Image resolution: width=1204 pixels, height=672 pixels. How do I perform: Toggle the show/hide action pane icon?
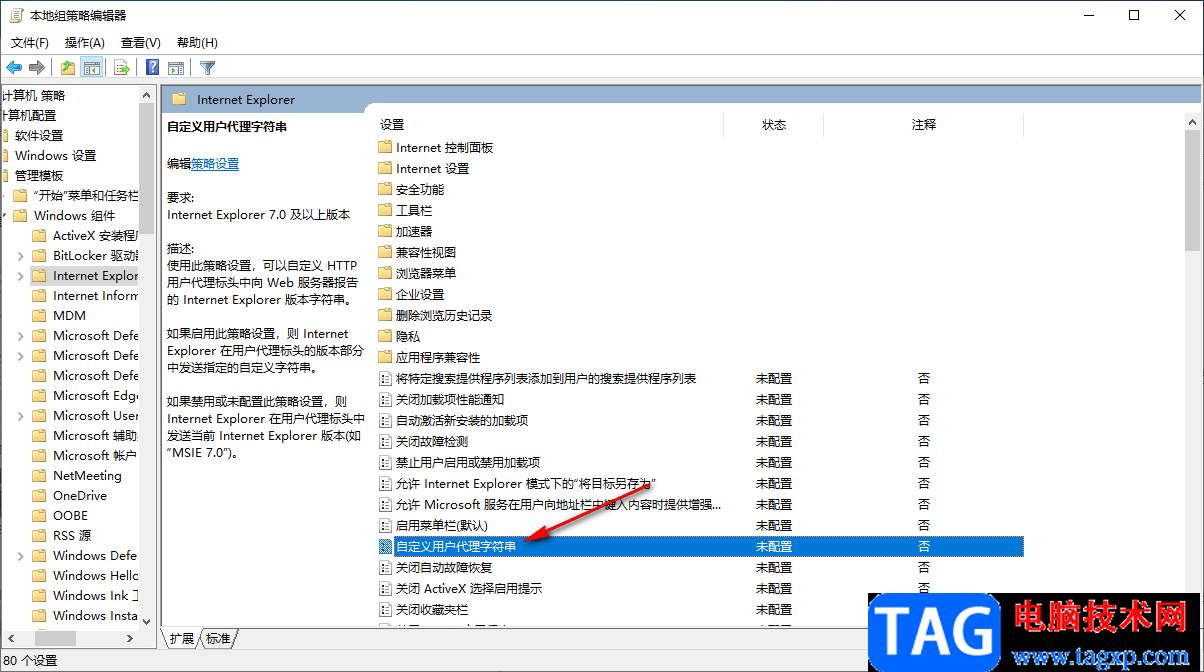coord(176,67)
